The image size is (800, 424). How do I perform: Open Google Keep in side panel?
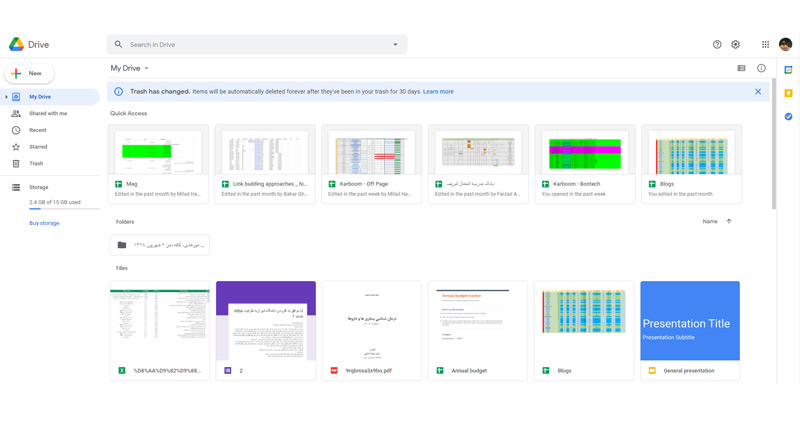pyautogui.click(x=789, y=93)
